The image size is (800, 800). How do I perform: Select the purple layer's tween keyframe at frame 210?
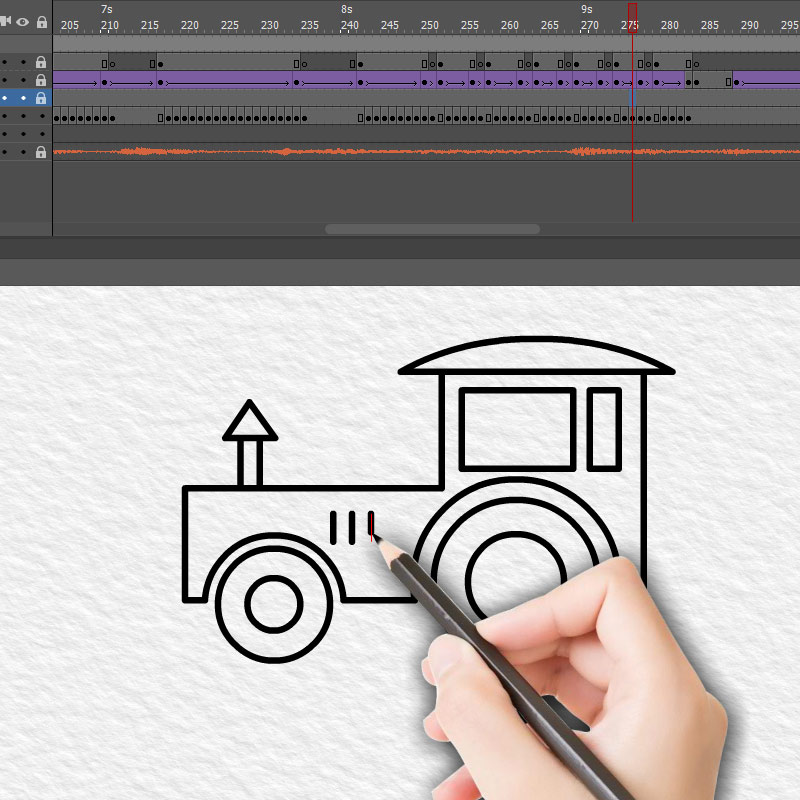[x=105, y=82]
